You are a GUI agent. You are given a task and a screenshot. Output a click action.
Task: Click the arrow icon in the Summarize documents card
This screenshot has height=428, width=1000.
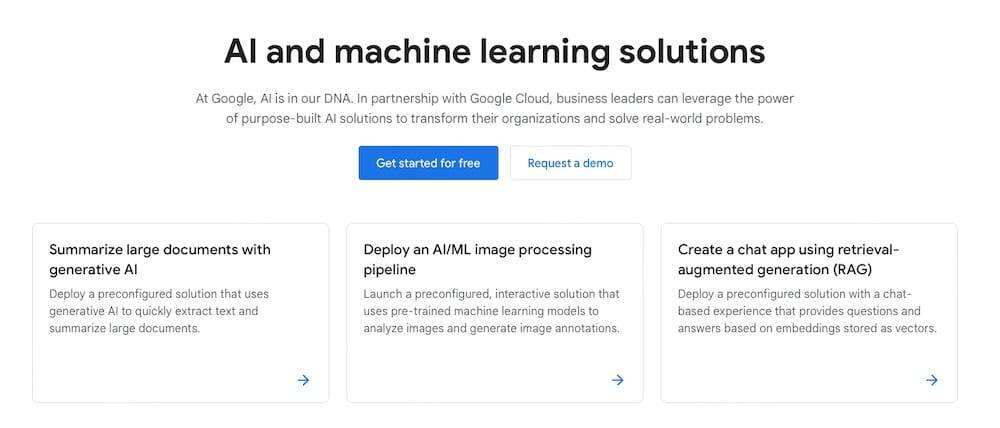(x=303, y=380)
